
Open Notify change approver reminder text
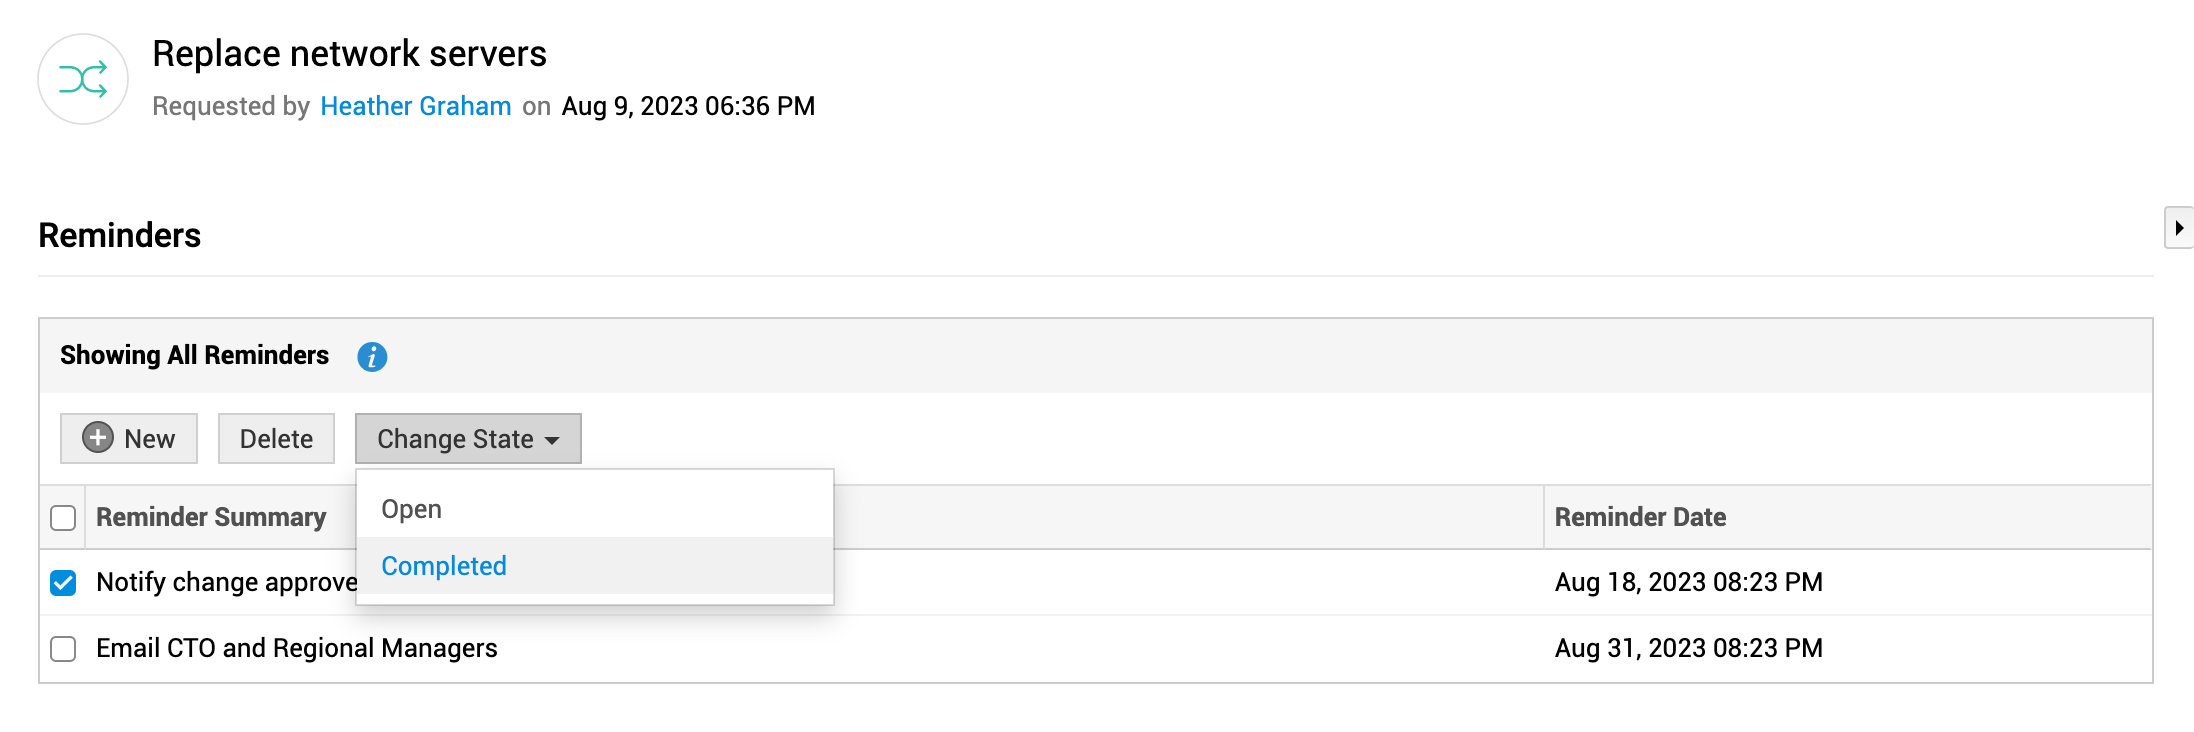pyautogui.click(x=226, y=582)
